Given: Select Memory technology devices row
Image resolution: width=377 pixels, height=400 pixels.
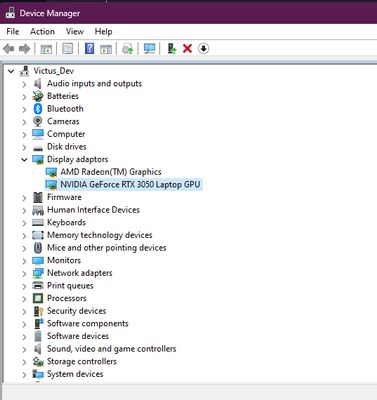Looking at the screenshot, I should tap(100, 235).
